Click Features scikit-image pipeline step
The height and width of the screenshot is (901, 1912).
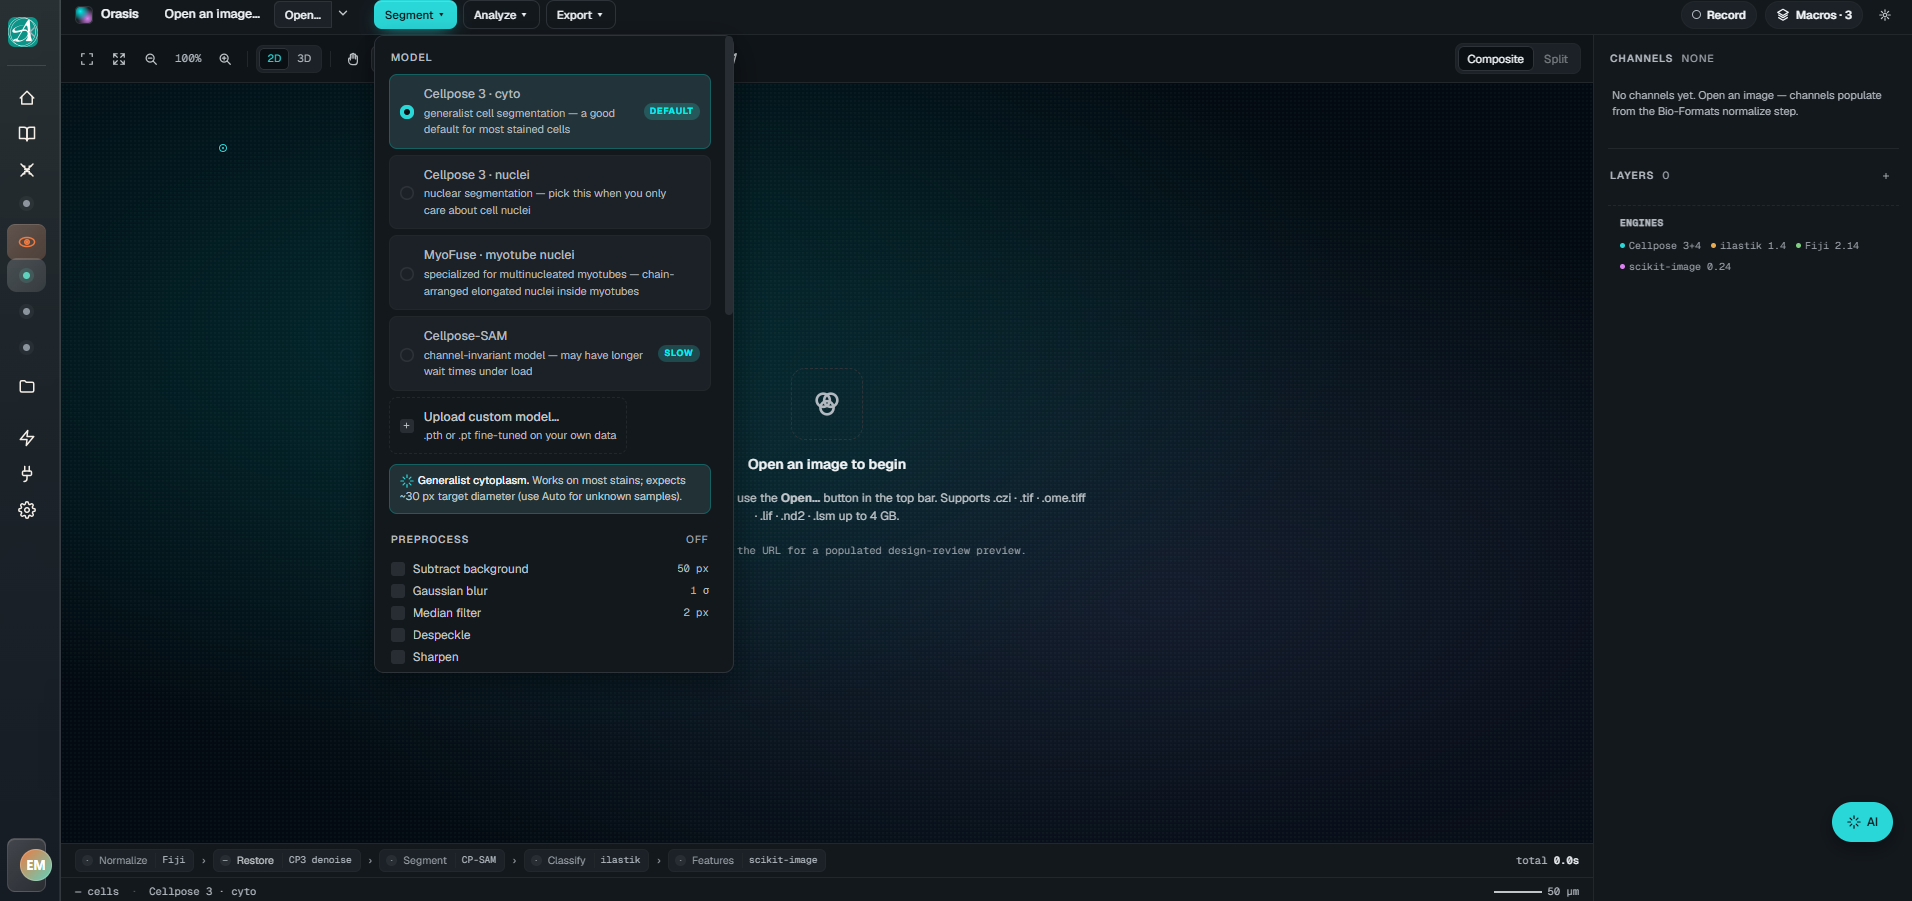pos(747,860)
